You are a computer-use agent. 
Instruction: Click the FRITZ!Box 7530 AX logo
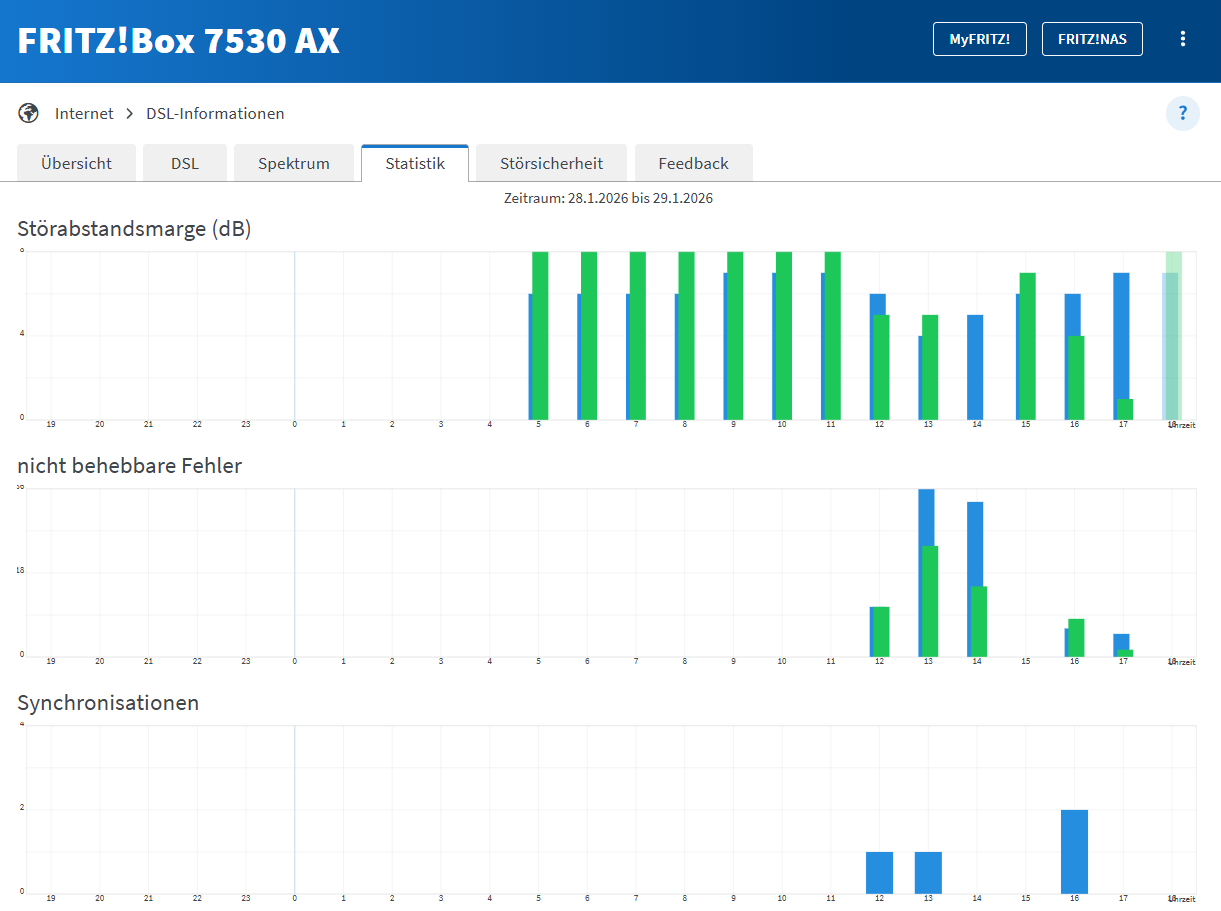click(x=179, y=40)
